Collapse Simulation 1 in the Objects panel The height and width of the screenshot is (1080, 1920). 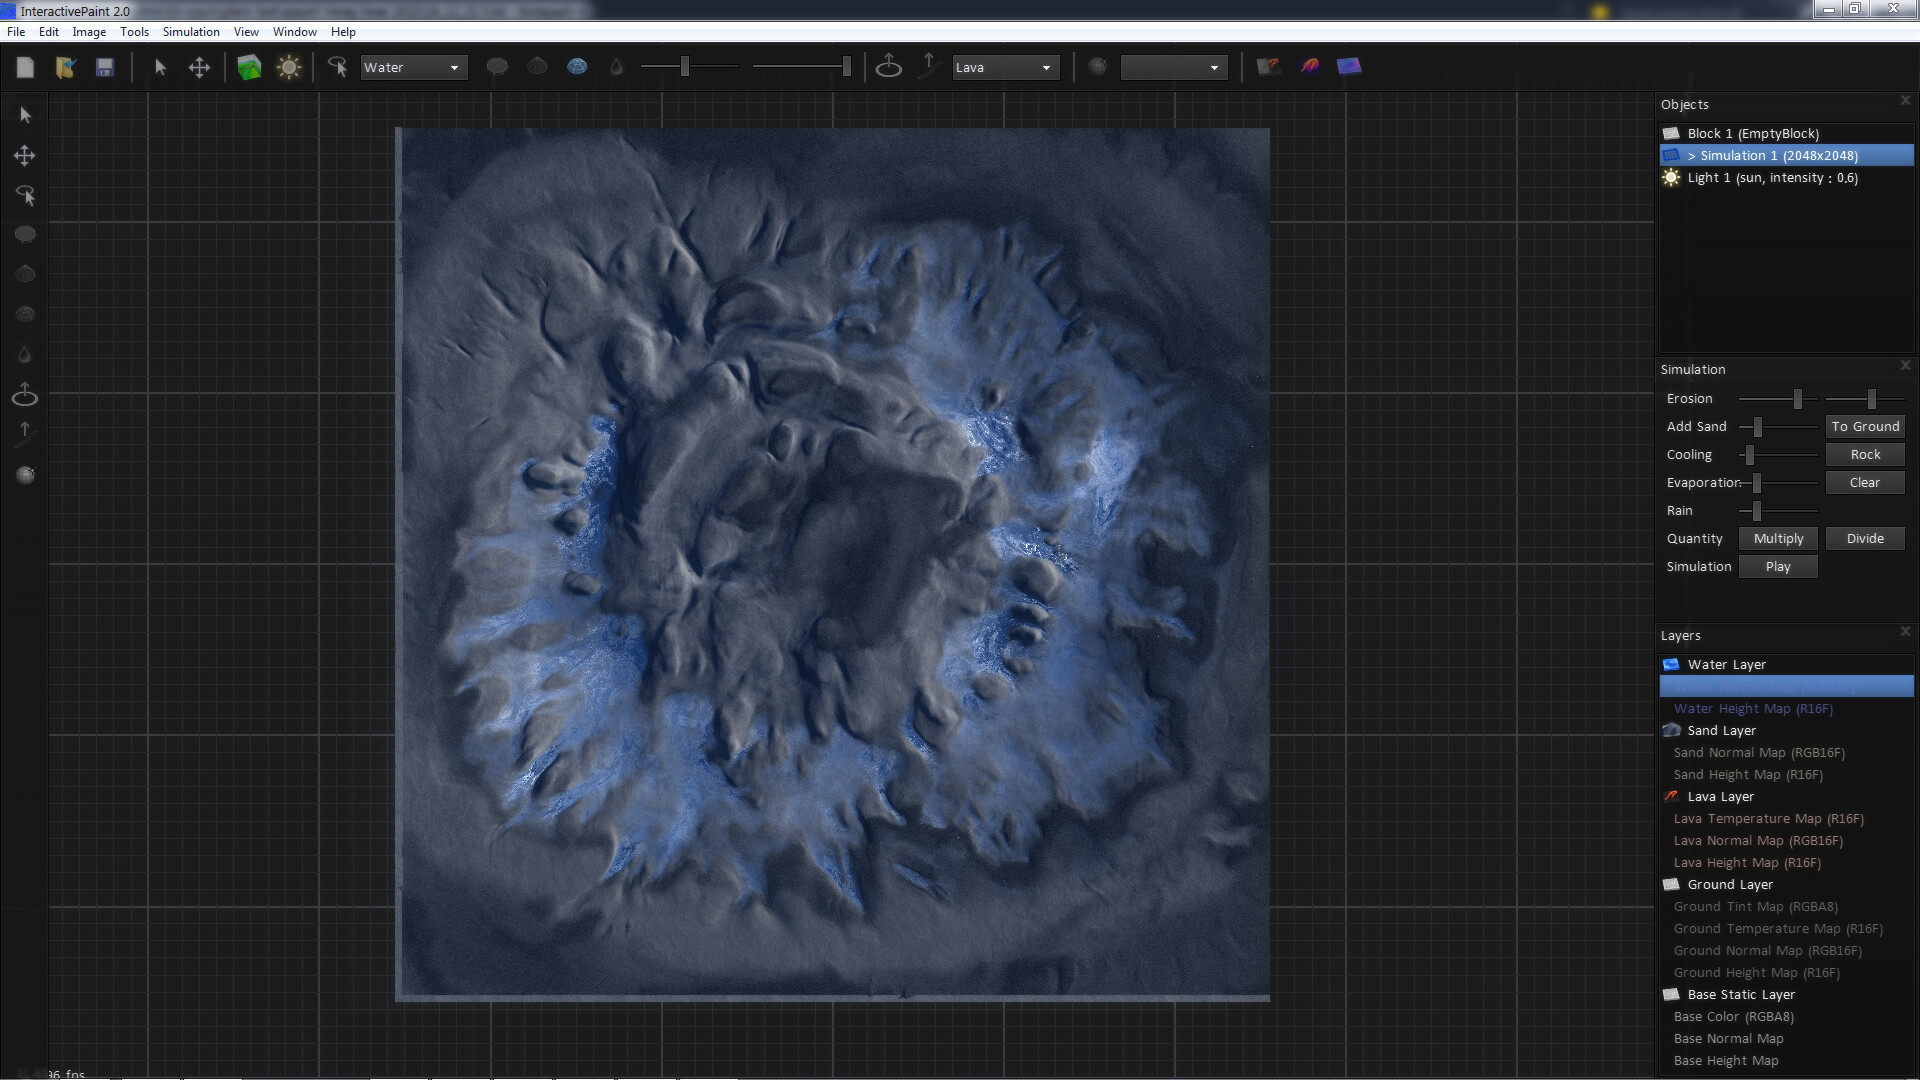tap(1691, 155)
